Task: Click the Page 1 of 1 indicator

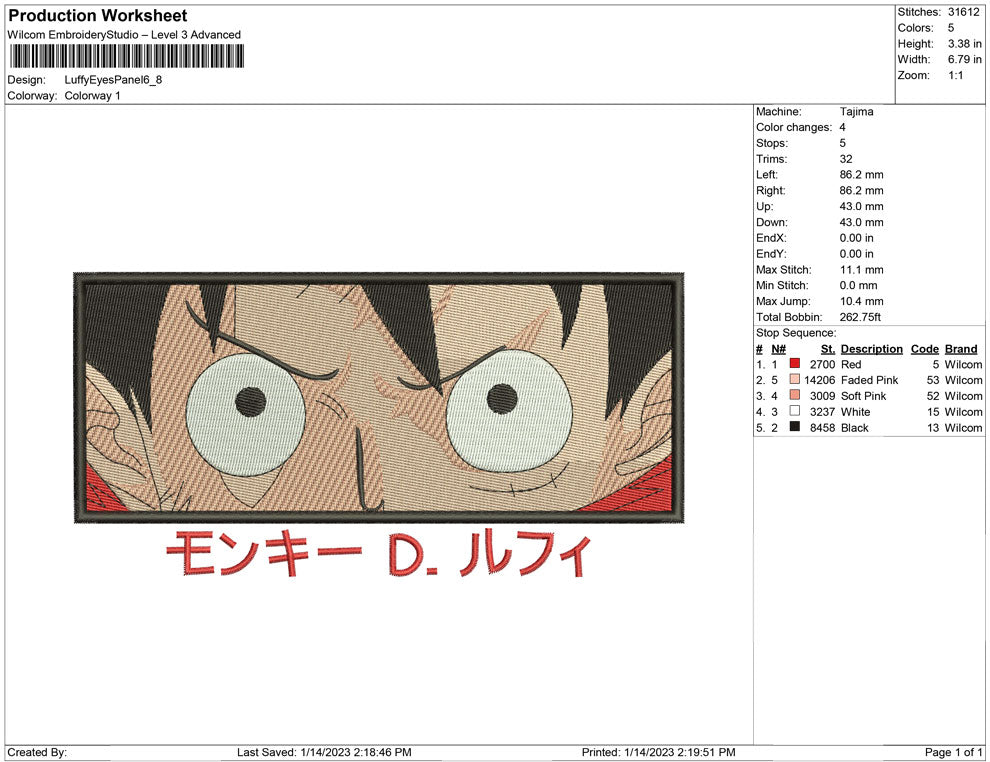Action: click(950, 752)
